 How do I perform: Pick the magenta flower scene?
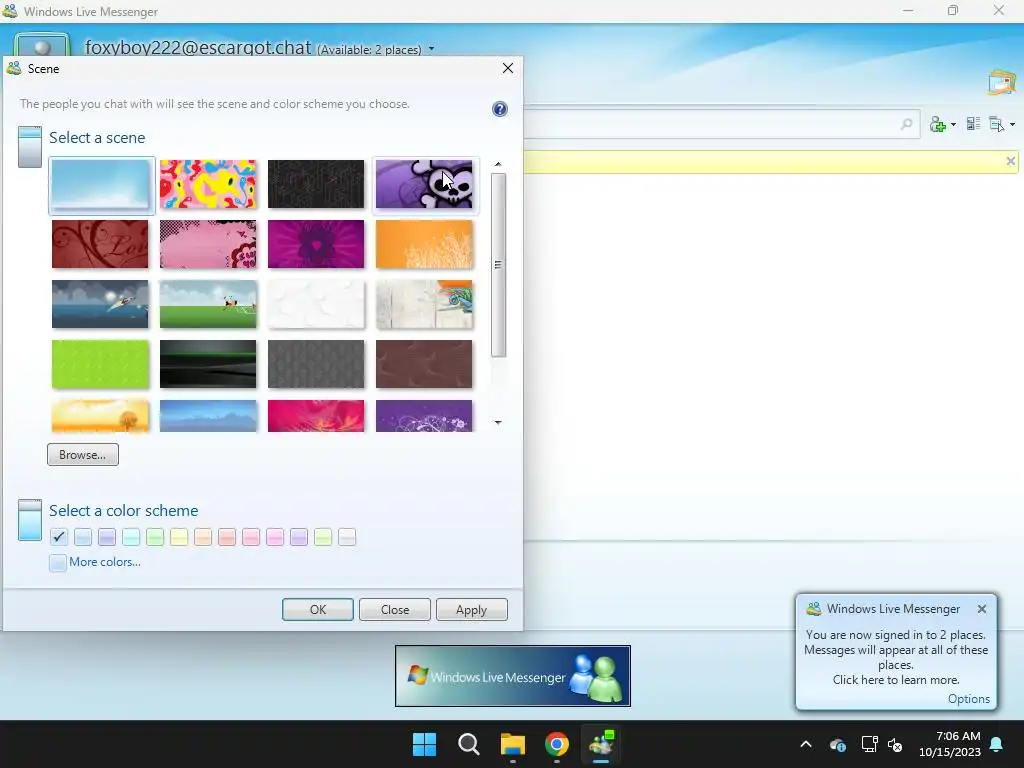tap(316, 244)
